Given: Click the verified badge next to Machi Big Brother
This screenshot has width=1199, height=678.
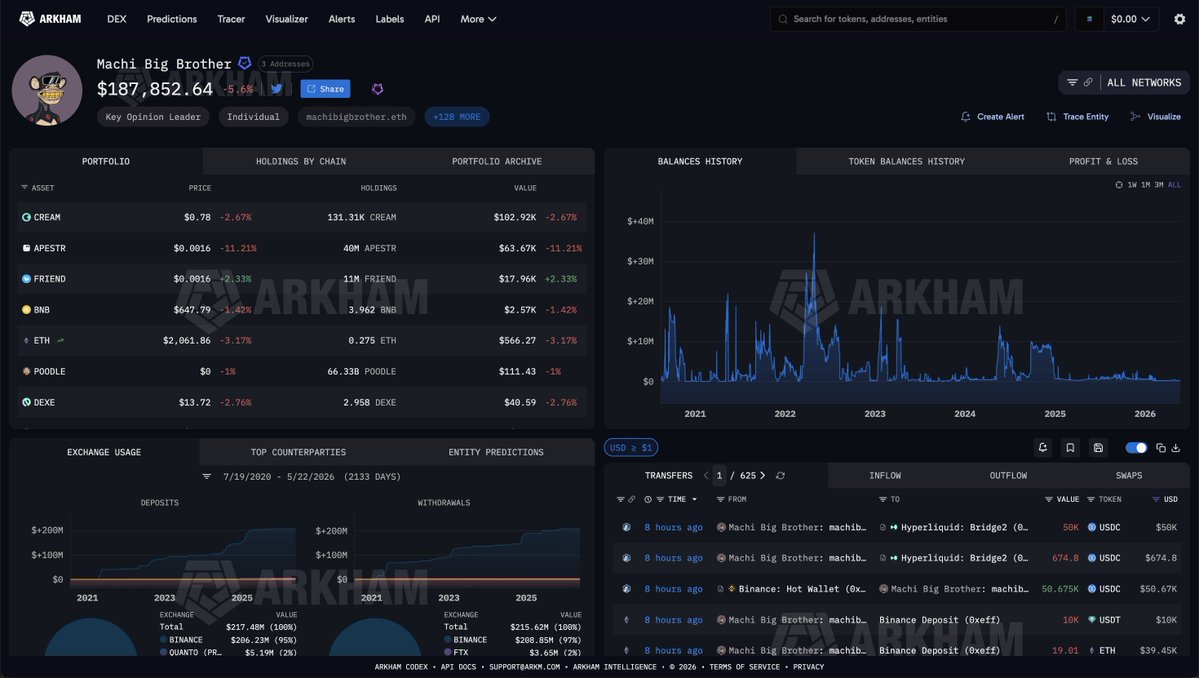Looking at the screenshot, I should [245, 63].
